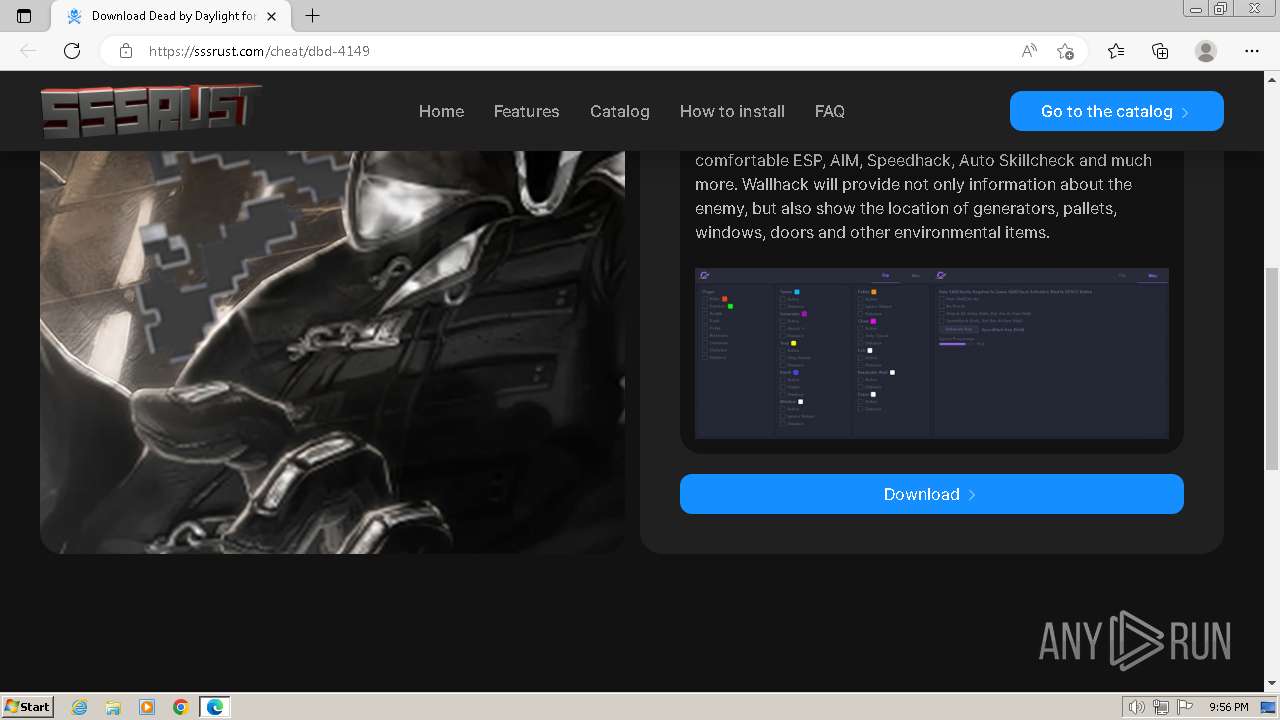Screen dimensions: 1280x720
Task: Open the Action Center flag icon
Action: tap(1185, 707)
